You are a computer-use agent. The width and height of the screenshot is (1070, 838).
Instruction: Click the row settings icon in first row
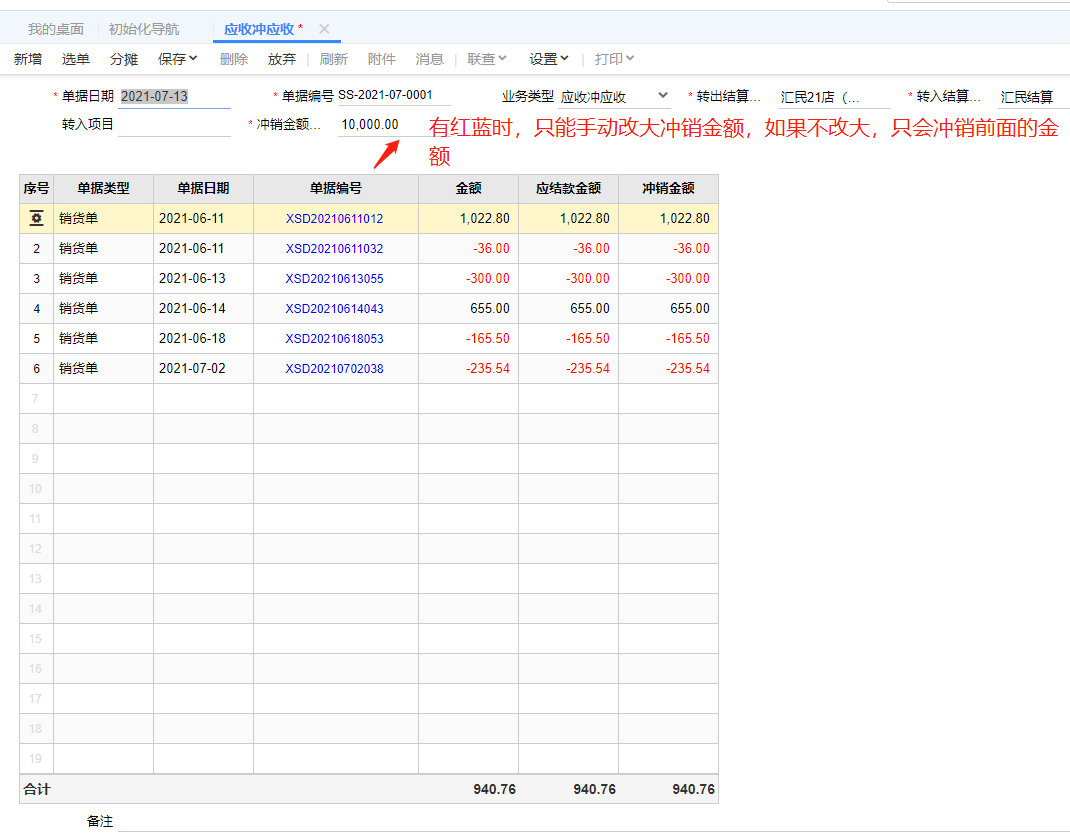tap(37, 218)
